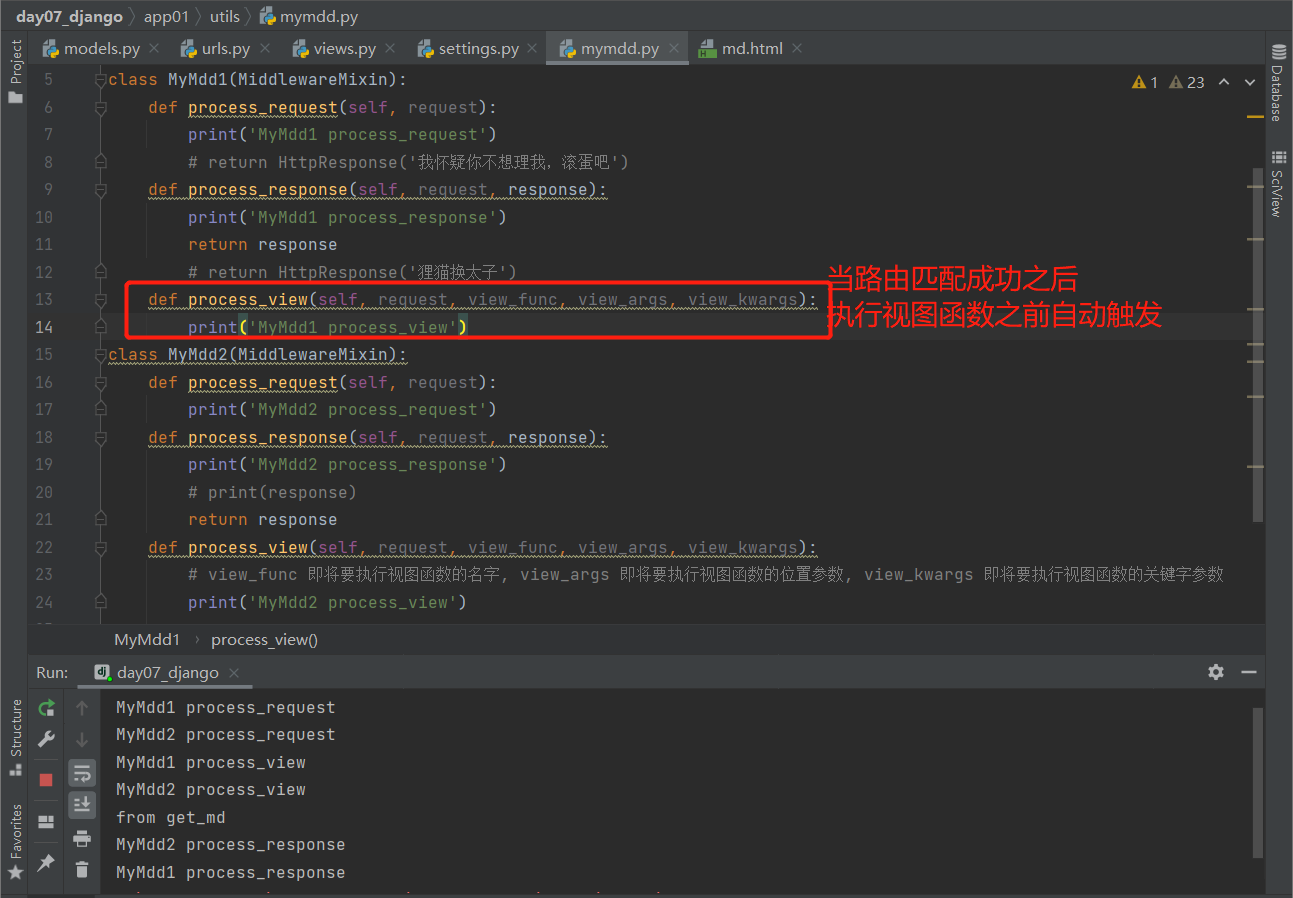Stop the running day07_django process
Screen dimensions: 1293x898
point(46,779)
